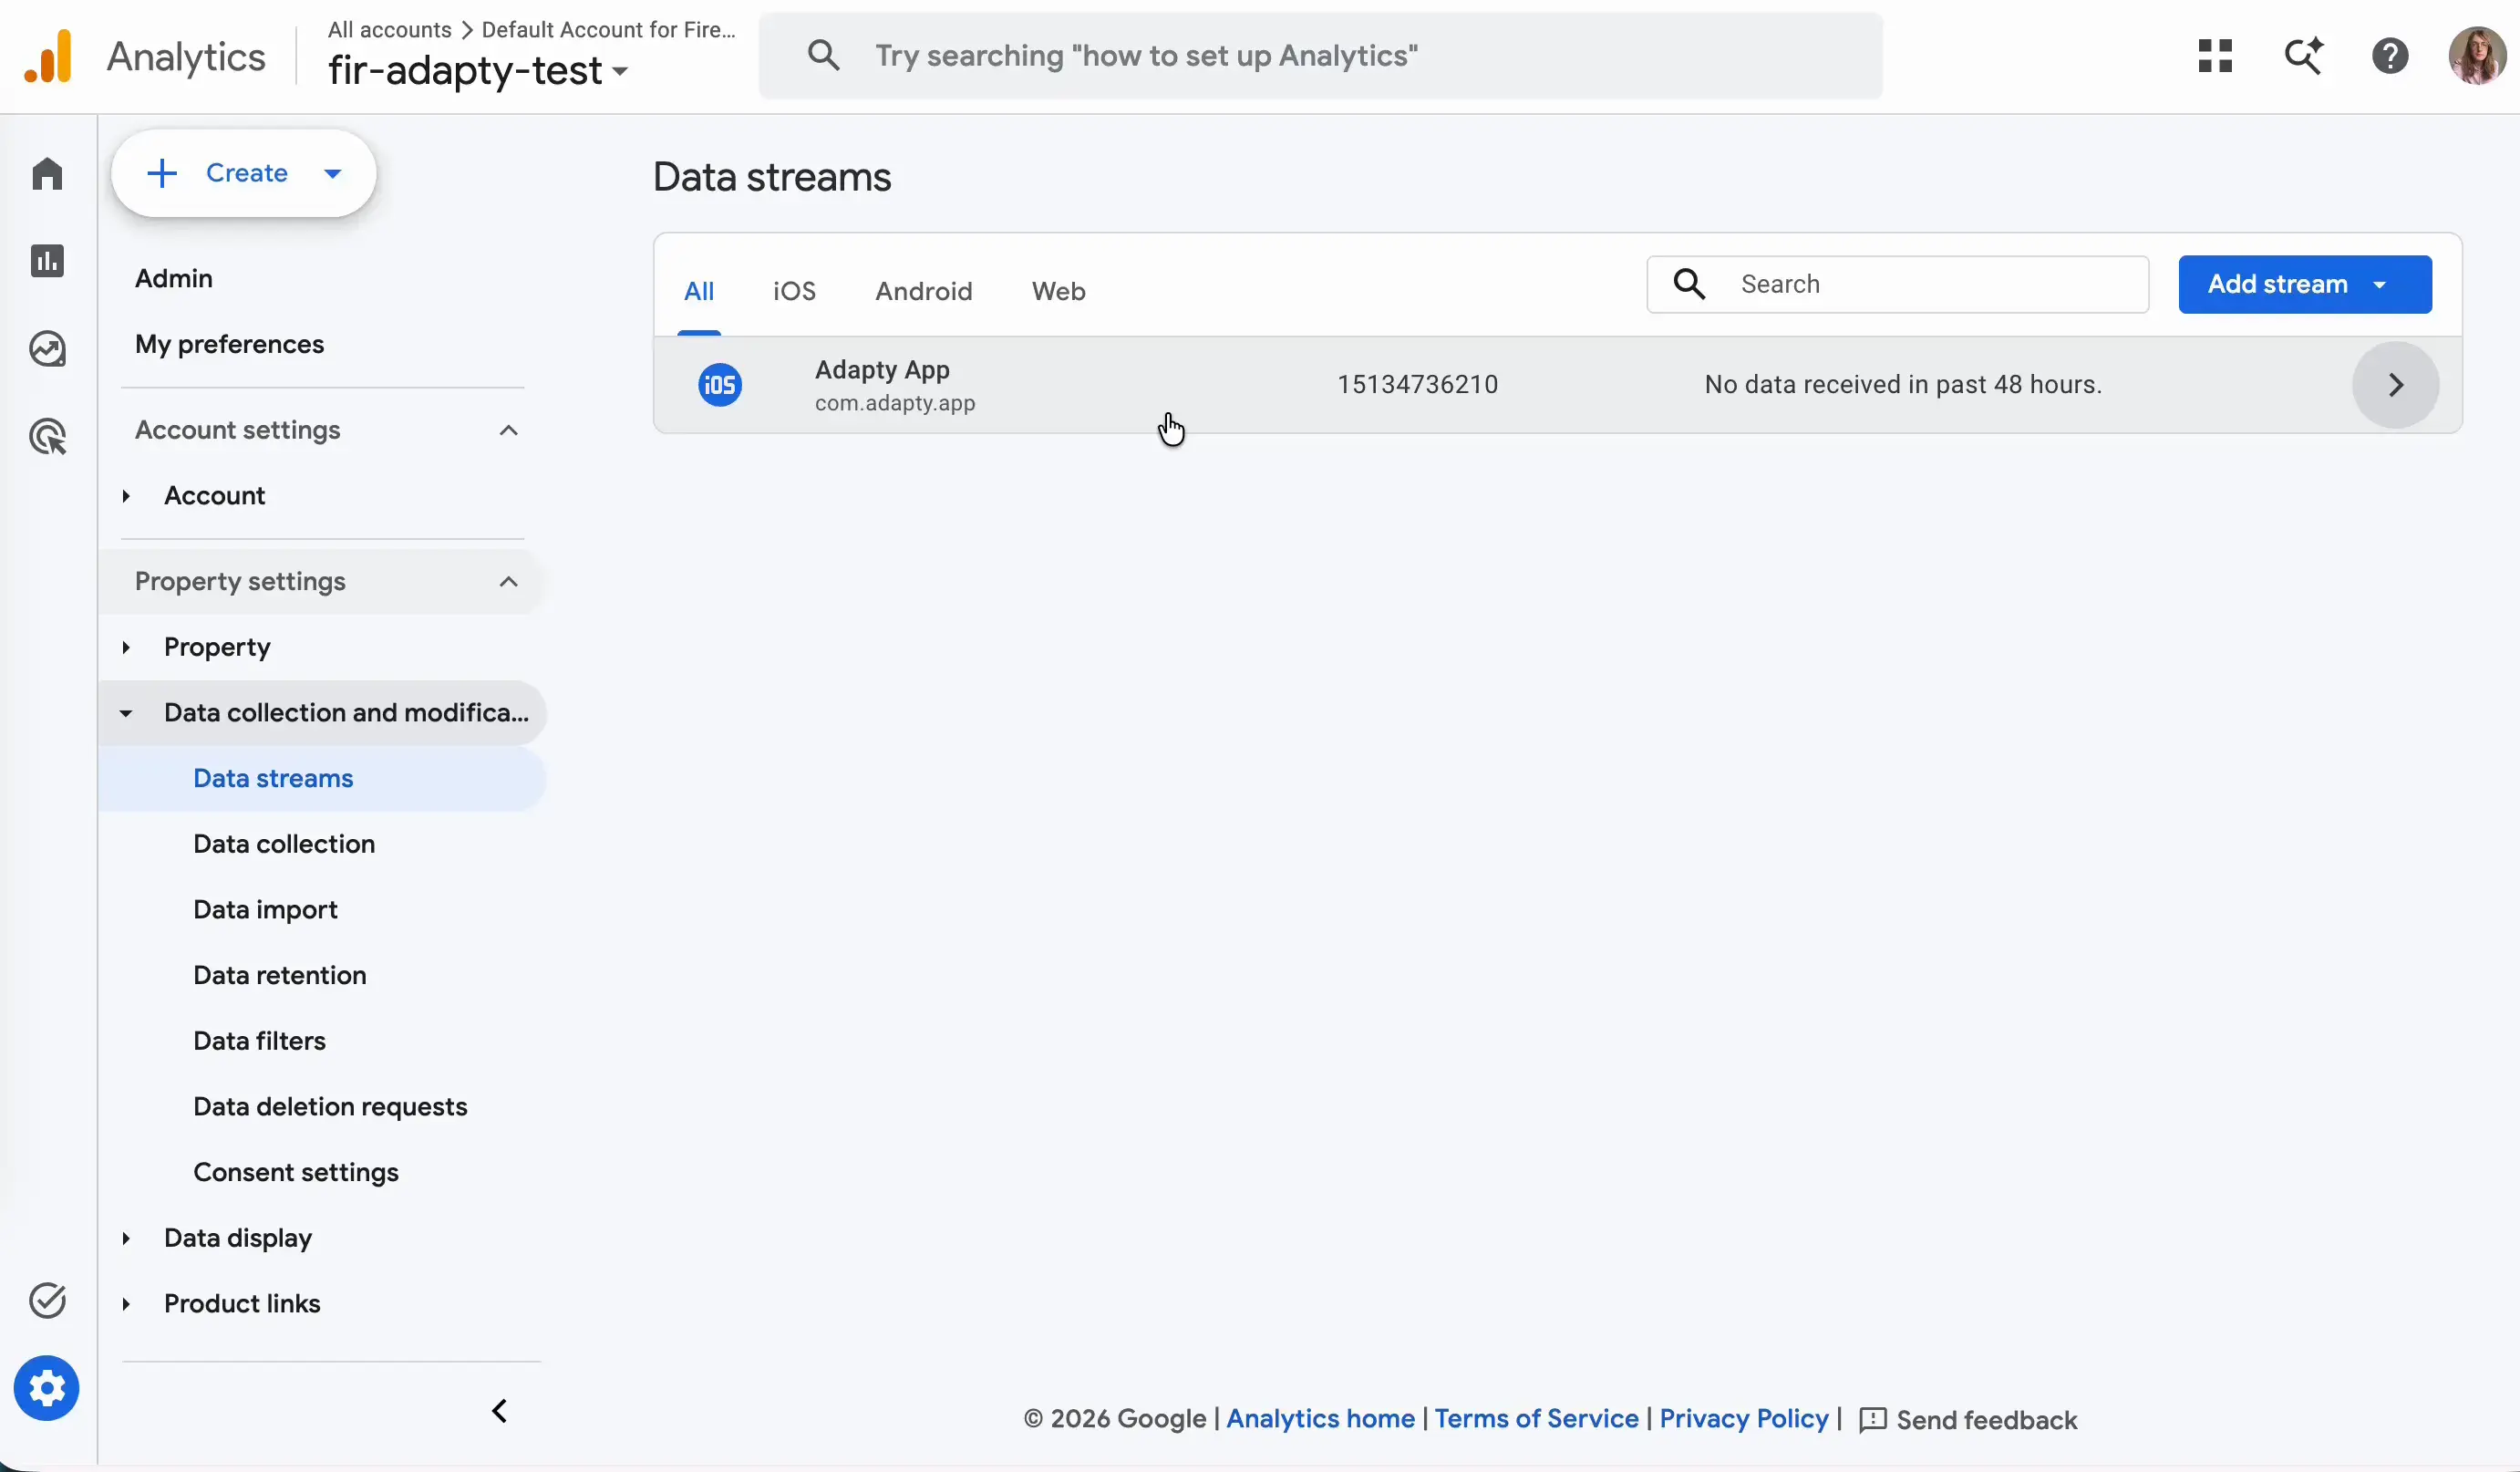Open the Privacy Policy link

1744,1419
